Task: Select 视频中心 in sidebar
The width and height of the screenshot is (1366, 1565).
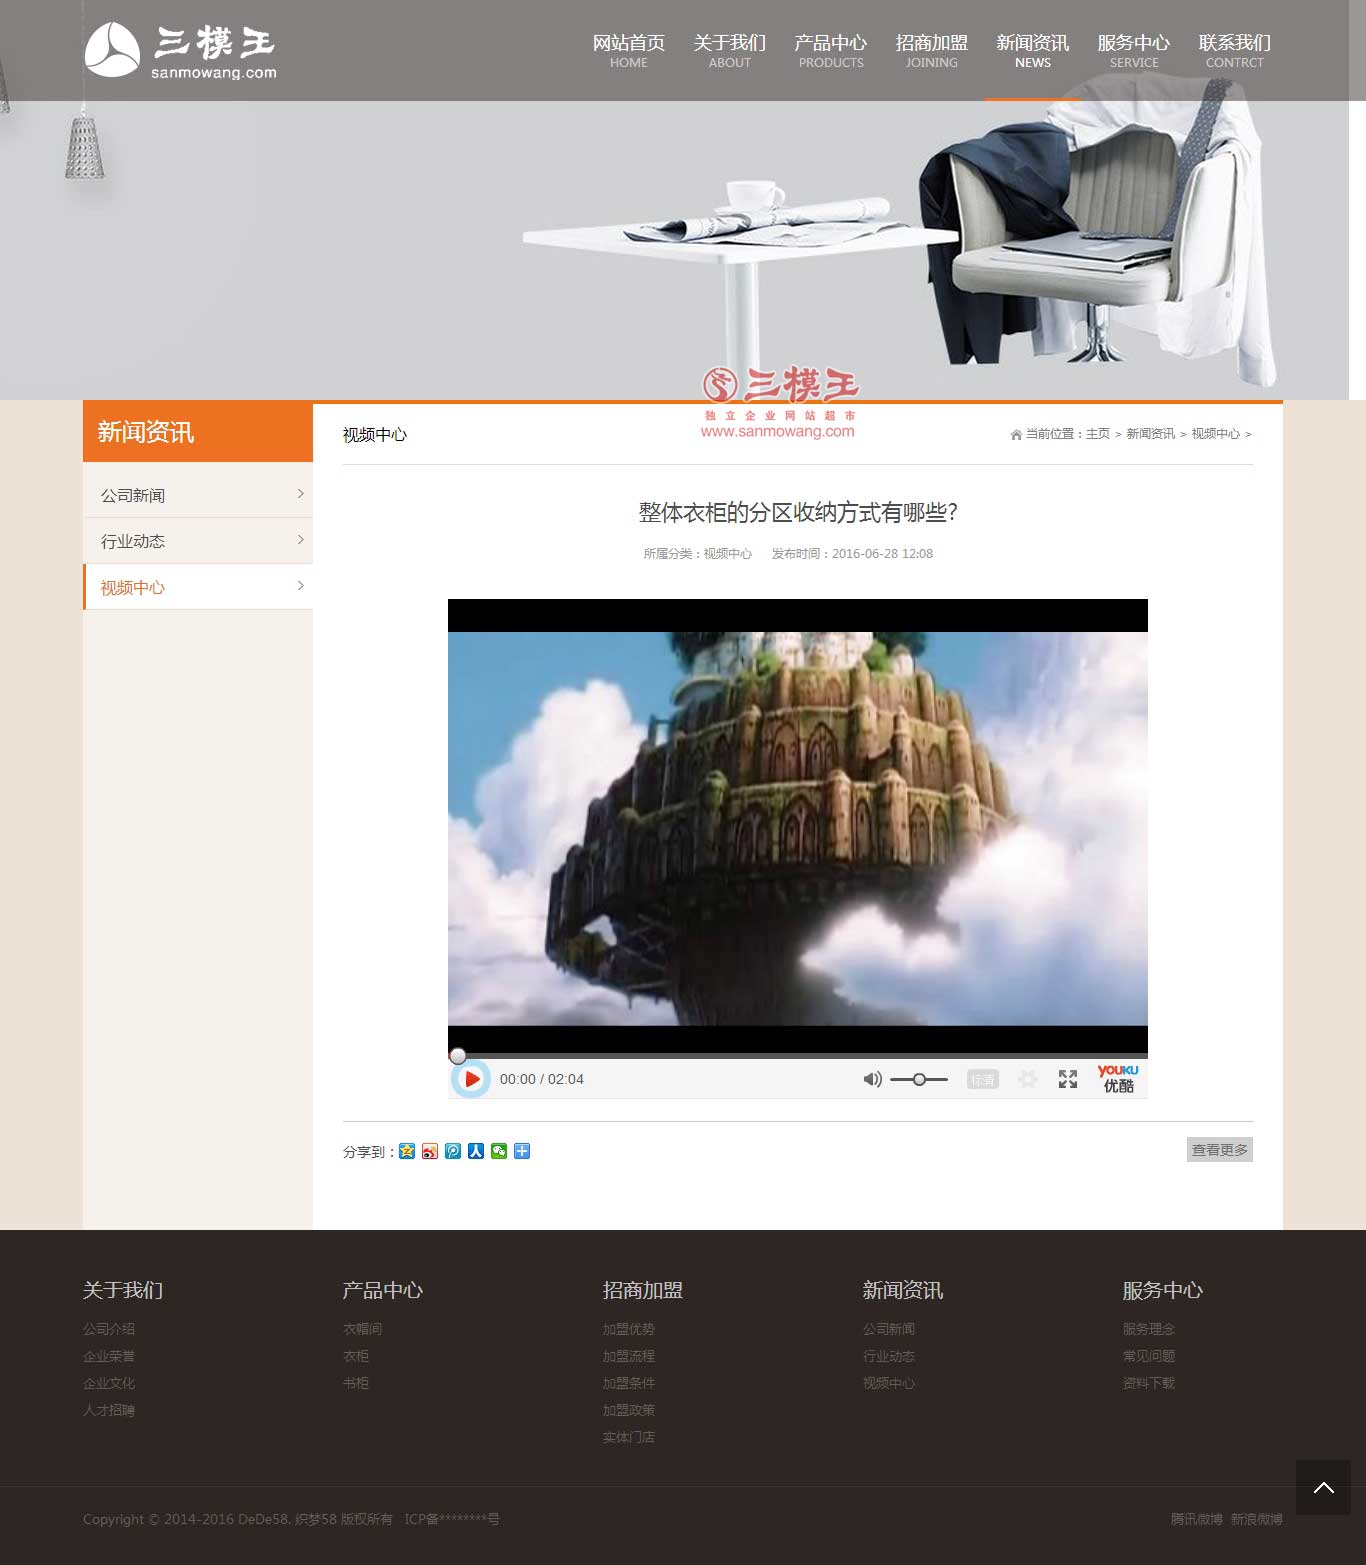Action: pyautogui.click(x=198, y=587)
